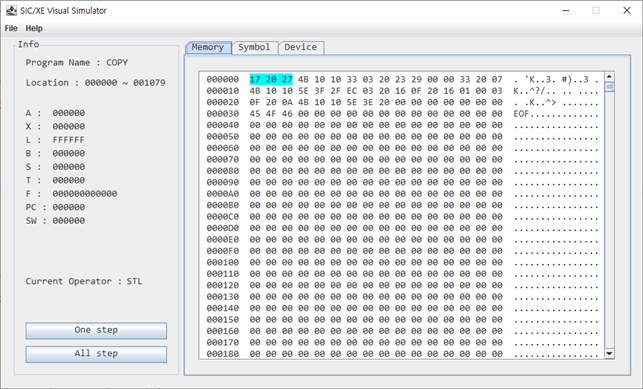Click memory address 0000A0 row label
Image resolution: width=643 pixels, height=389 pixels.
(223, 193)
